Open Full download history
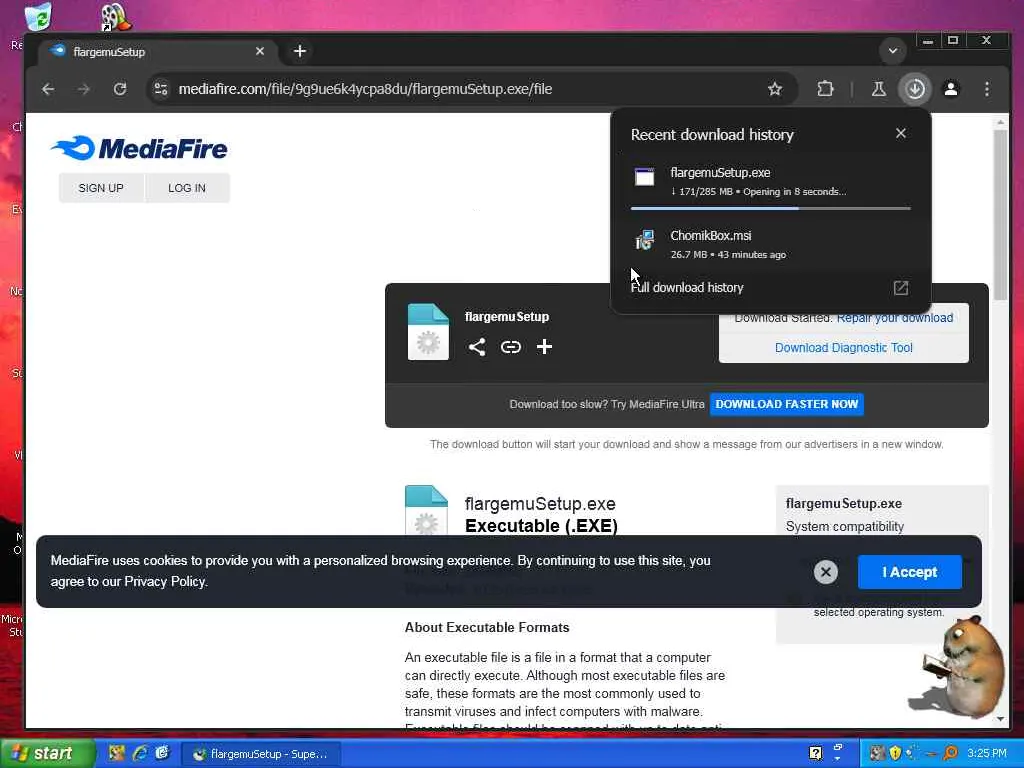1024x768 pixels. tap(687, 287)
